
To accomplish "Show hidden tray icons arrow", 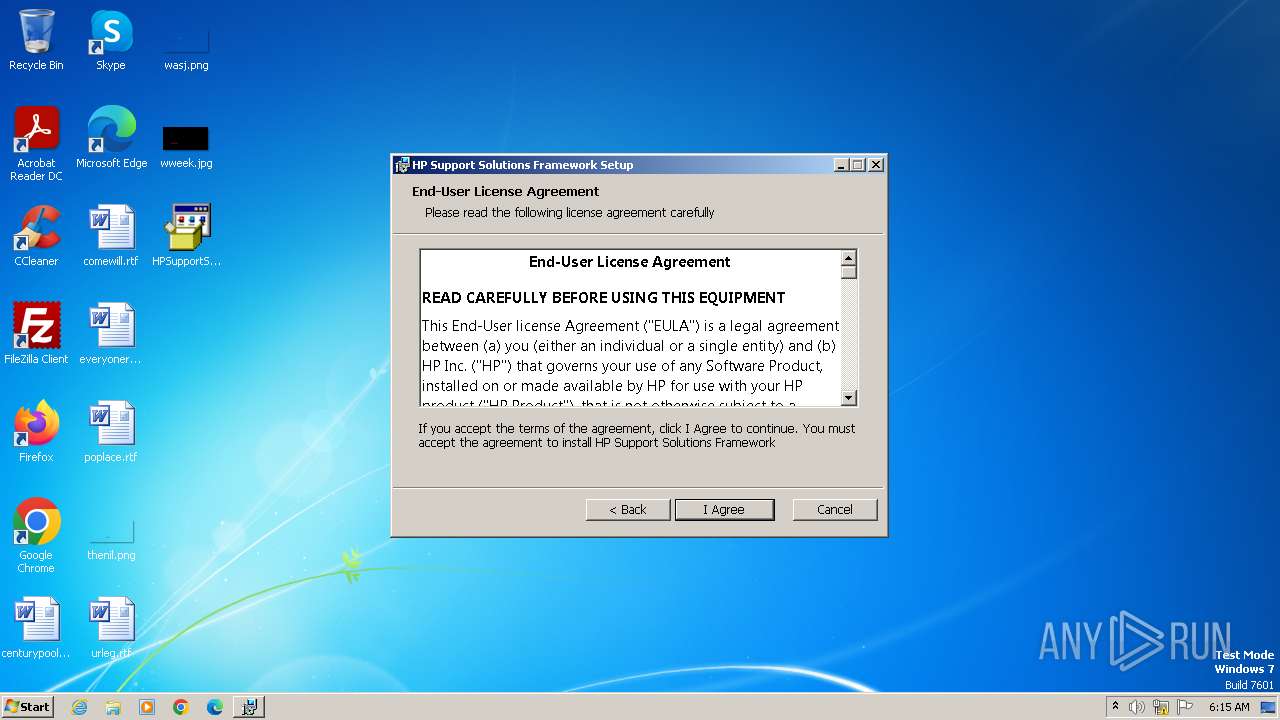I will (1115, 706).
